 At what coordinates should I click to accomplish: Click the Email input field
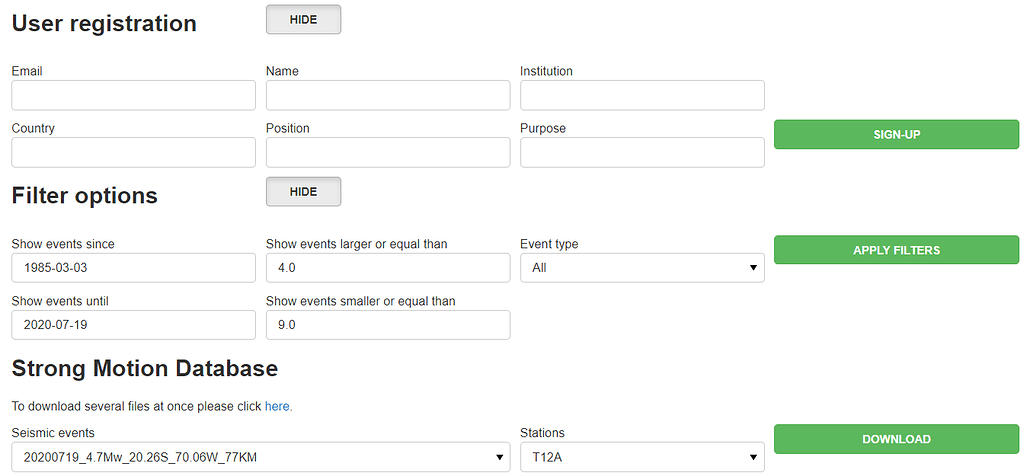coord(133,95)
